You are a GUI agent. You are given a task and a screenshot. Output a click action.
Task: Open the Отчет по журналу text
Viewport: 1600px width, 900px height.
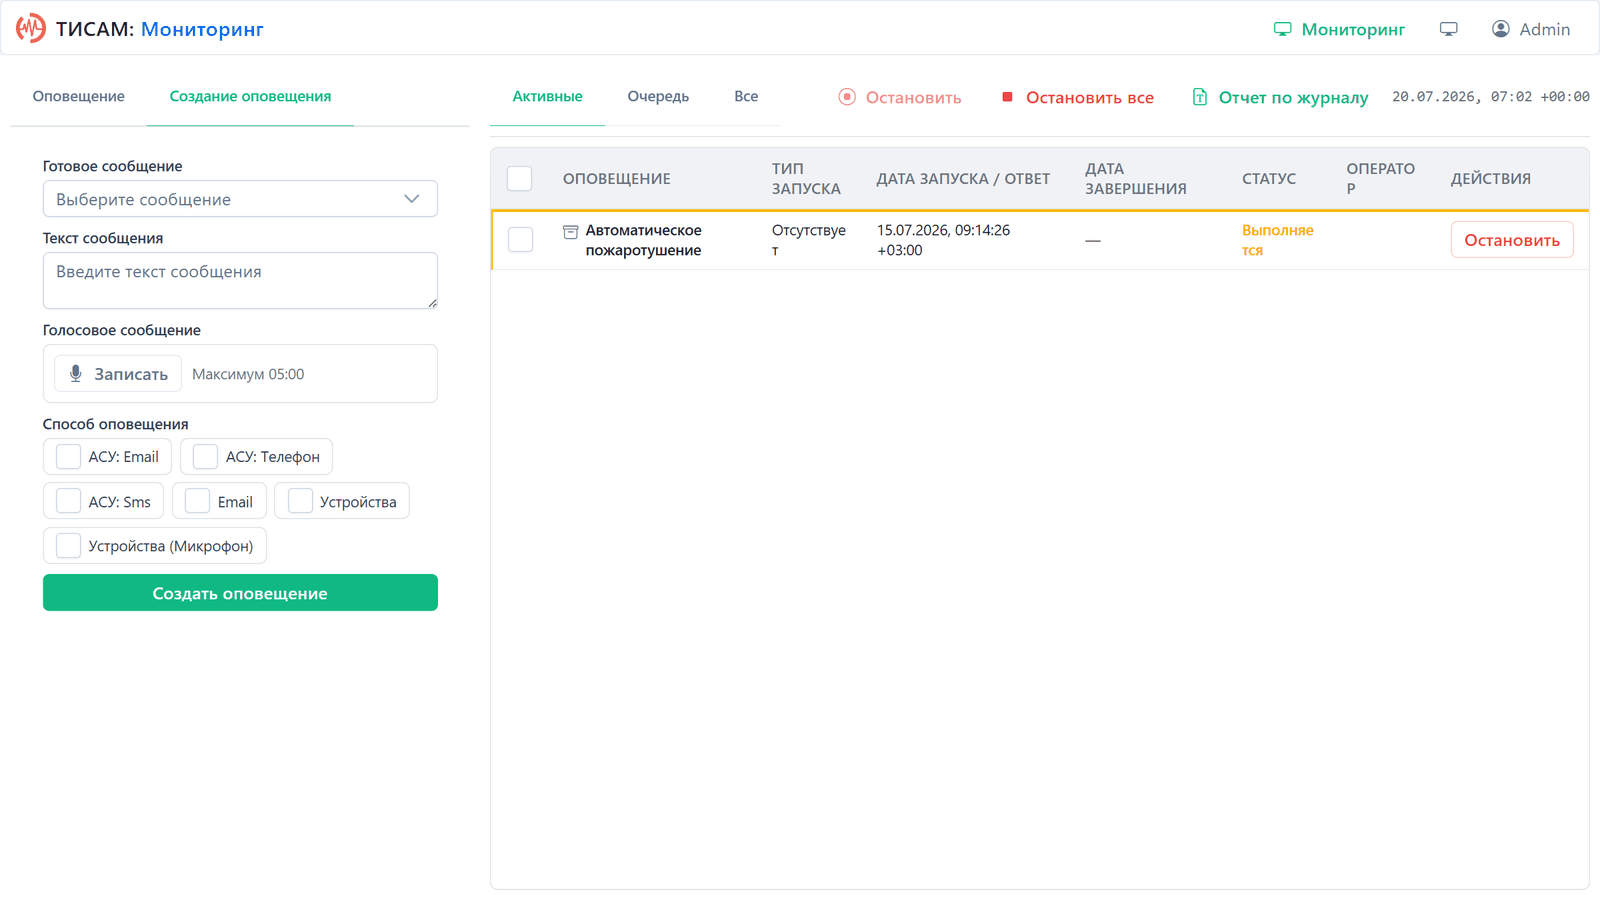(1293, 97)
